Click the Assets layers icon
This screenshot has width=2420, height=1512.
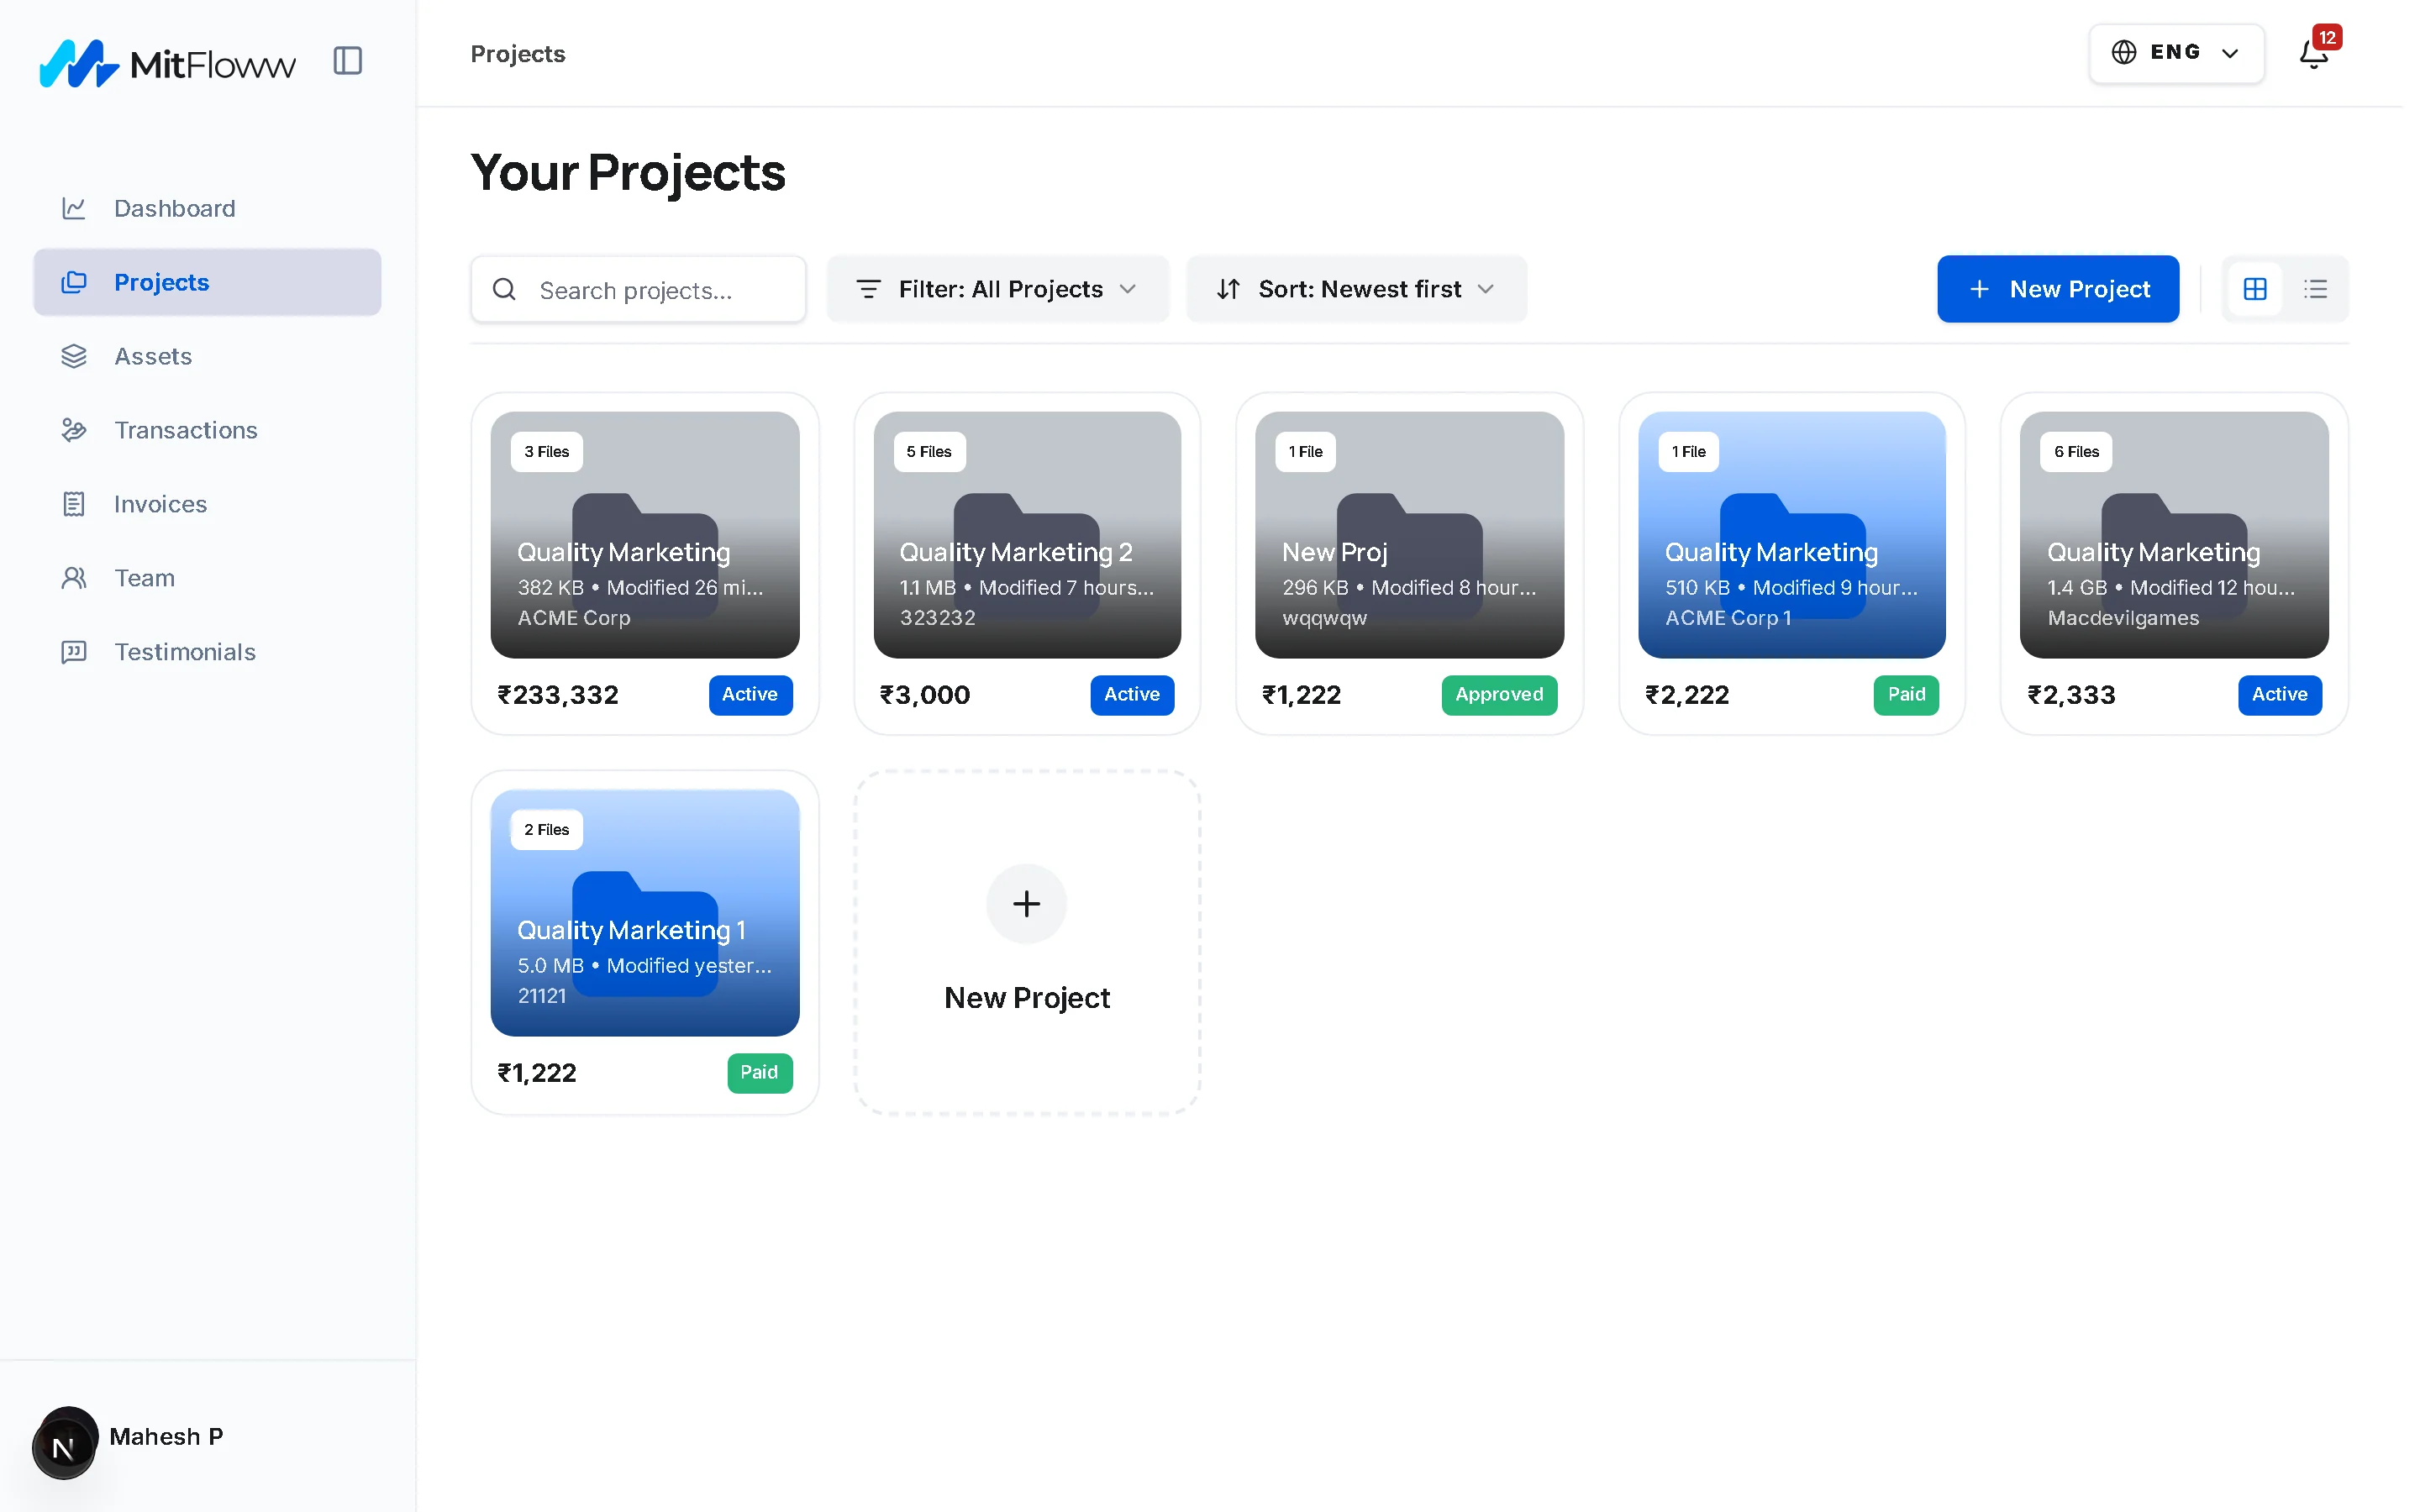click(74, 356)
